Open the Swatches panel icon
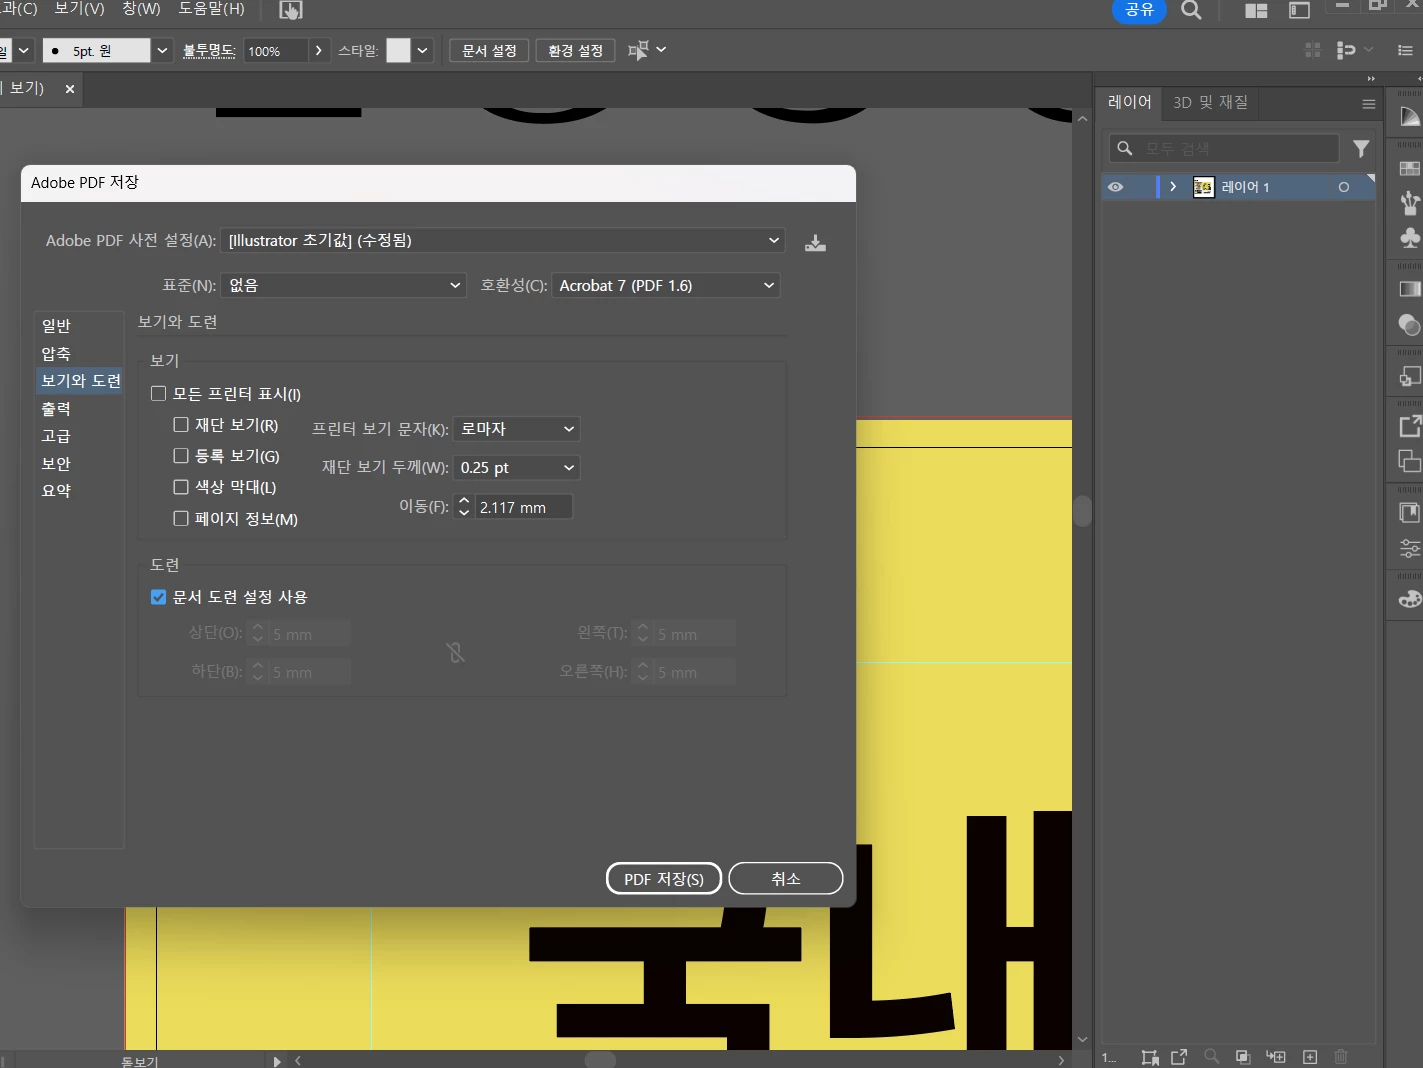Screen dimensions: 1423x1068 point(1410,168)
